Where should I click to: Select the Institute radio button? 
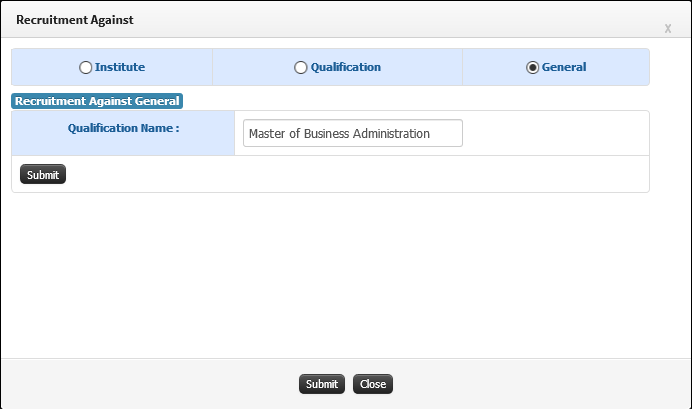click(85, 68)
